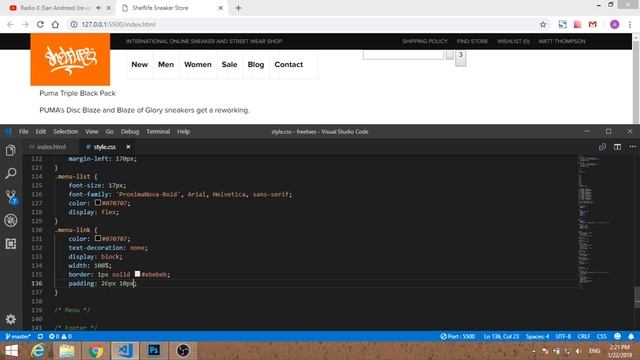Close the style.css editor tab
640x360 pixels.
128,147
